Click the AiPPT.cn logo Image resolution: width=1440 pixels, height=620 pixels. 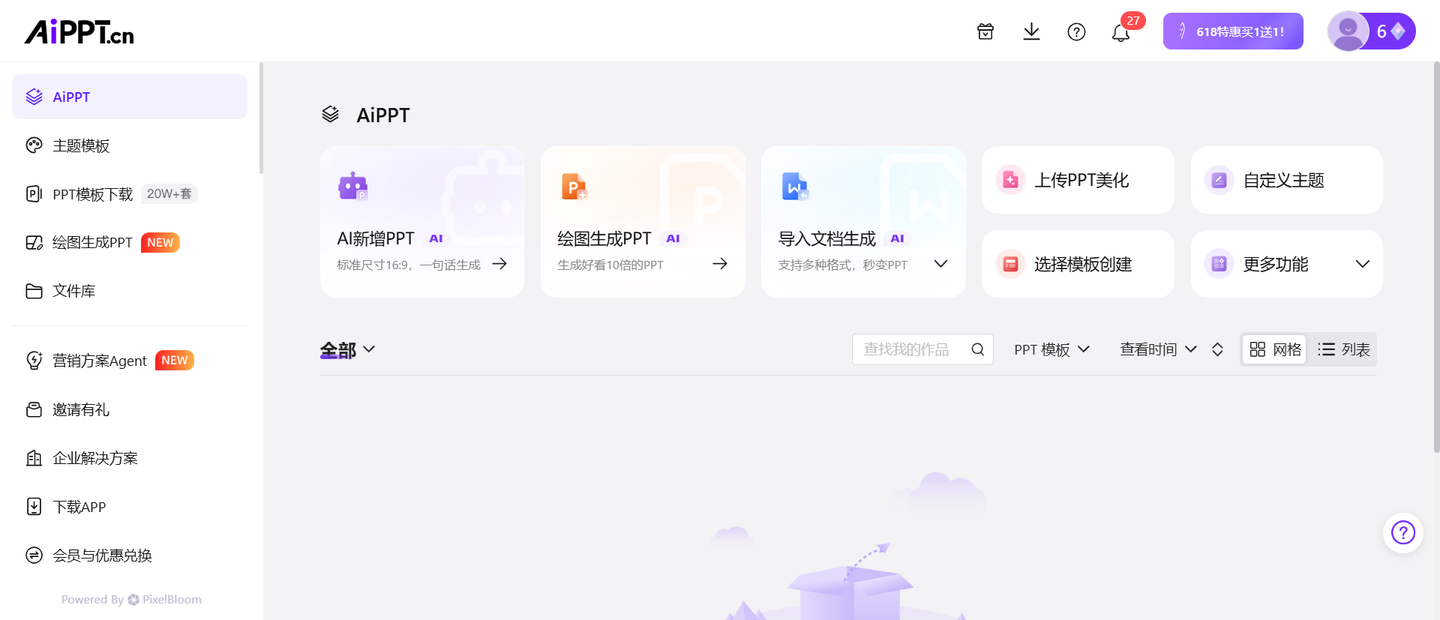pos(79,32)
